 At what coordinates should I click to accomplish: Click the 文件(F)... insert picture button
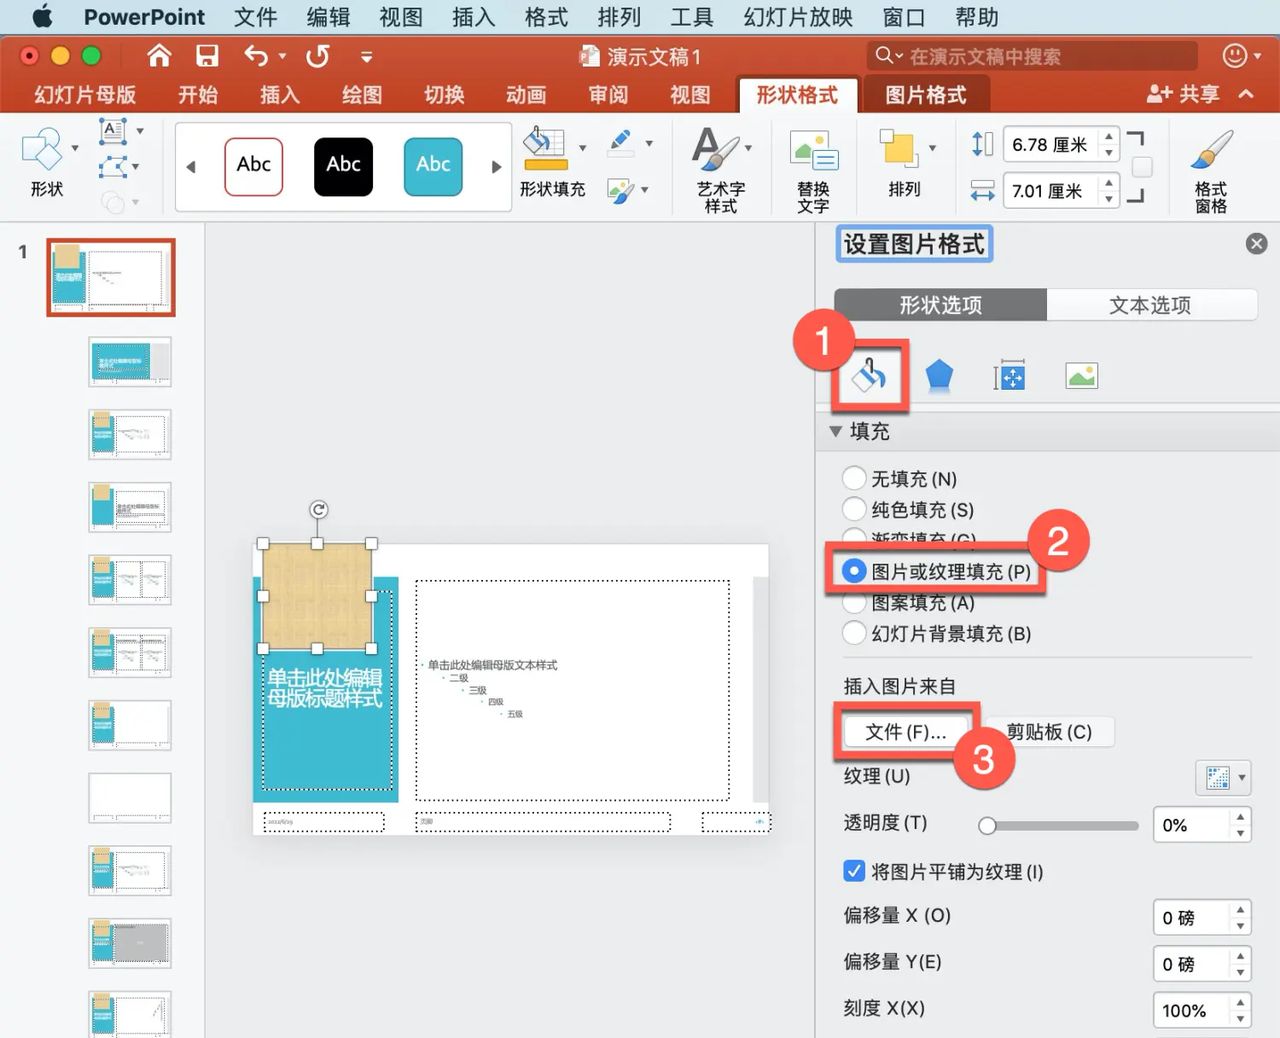point(905,731)
